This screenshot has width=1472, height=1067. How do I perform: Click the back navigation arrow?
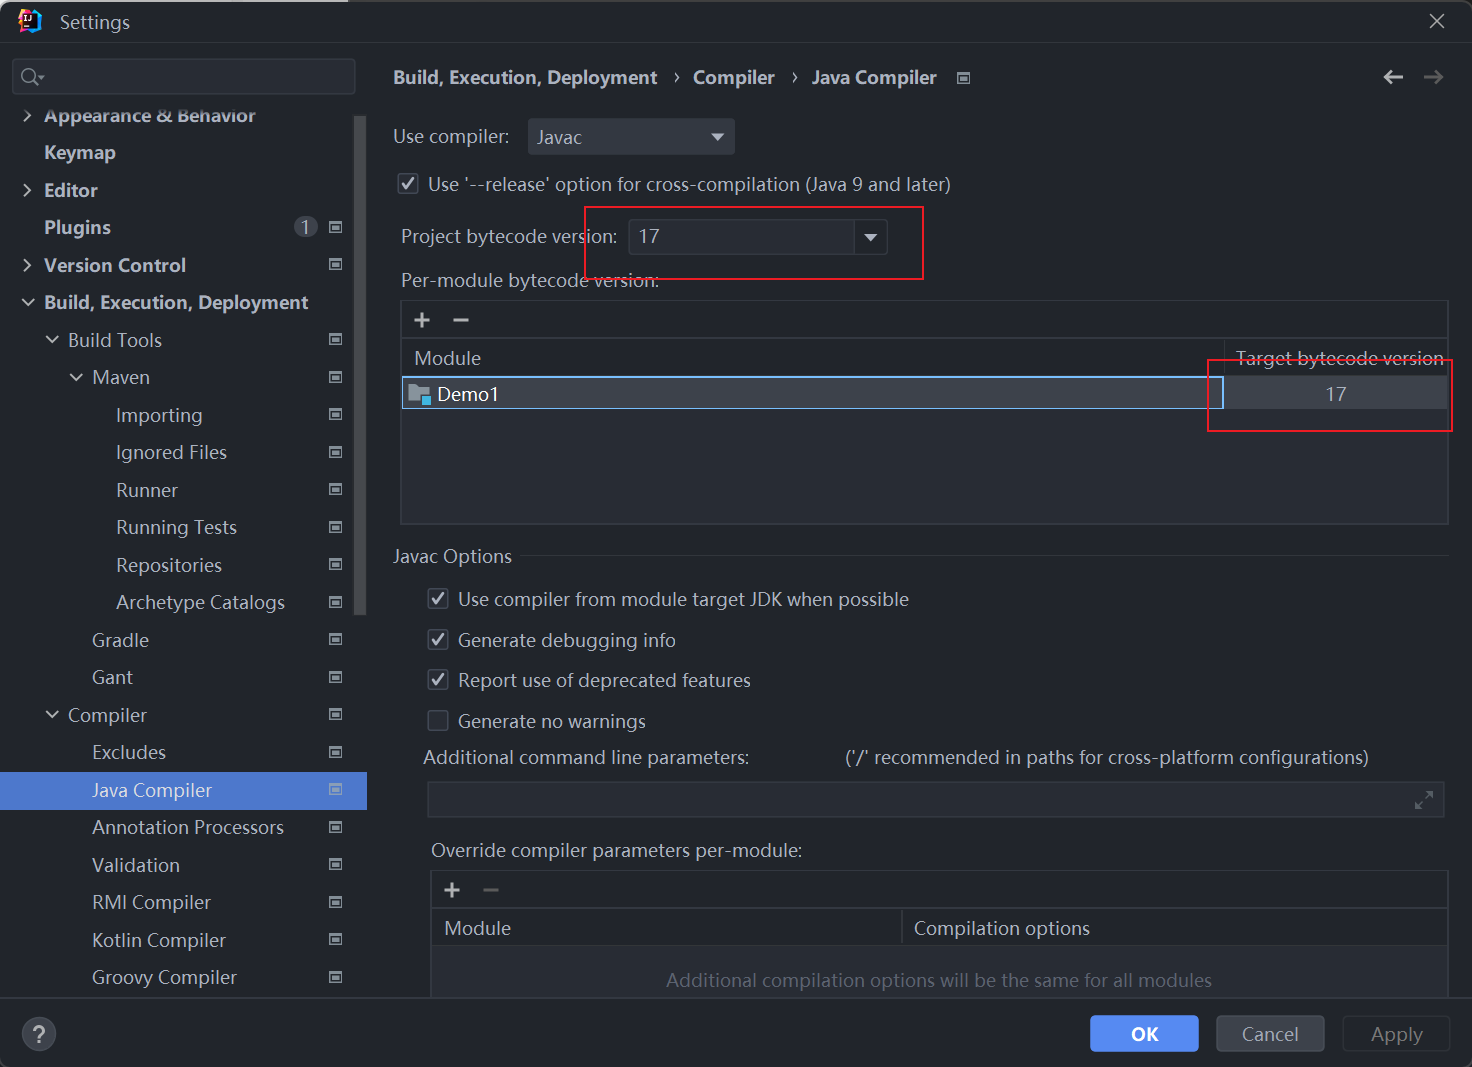[1393, 77]
